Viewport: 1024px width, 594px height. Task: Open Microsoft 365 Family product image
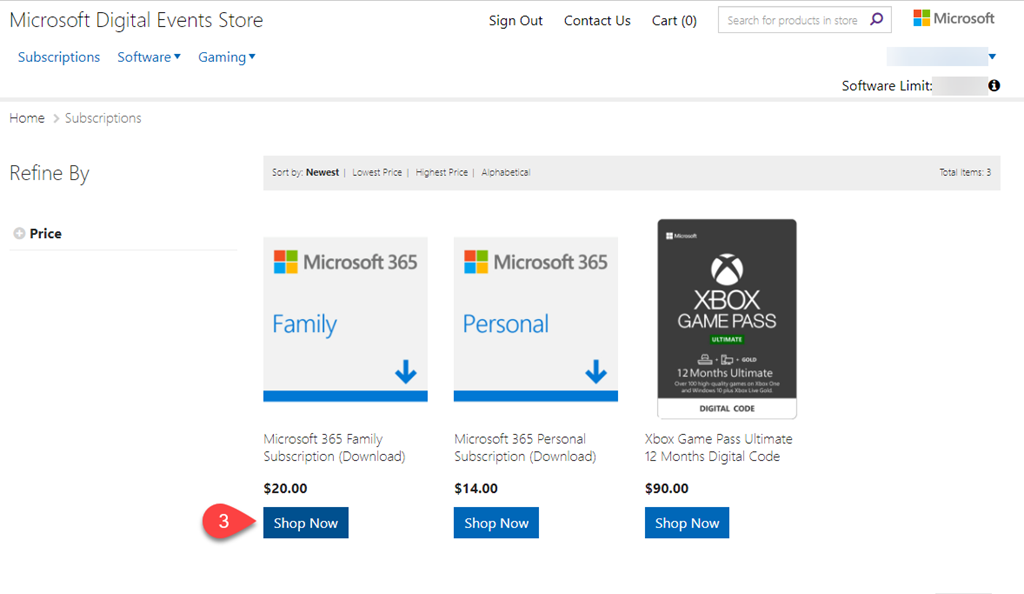coord(345,319)
